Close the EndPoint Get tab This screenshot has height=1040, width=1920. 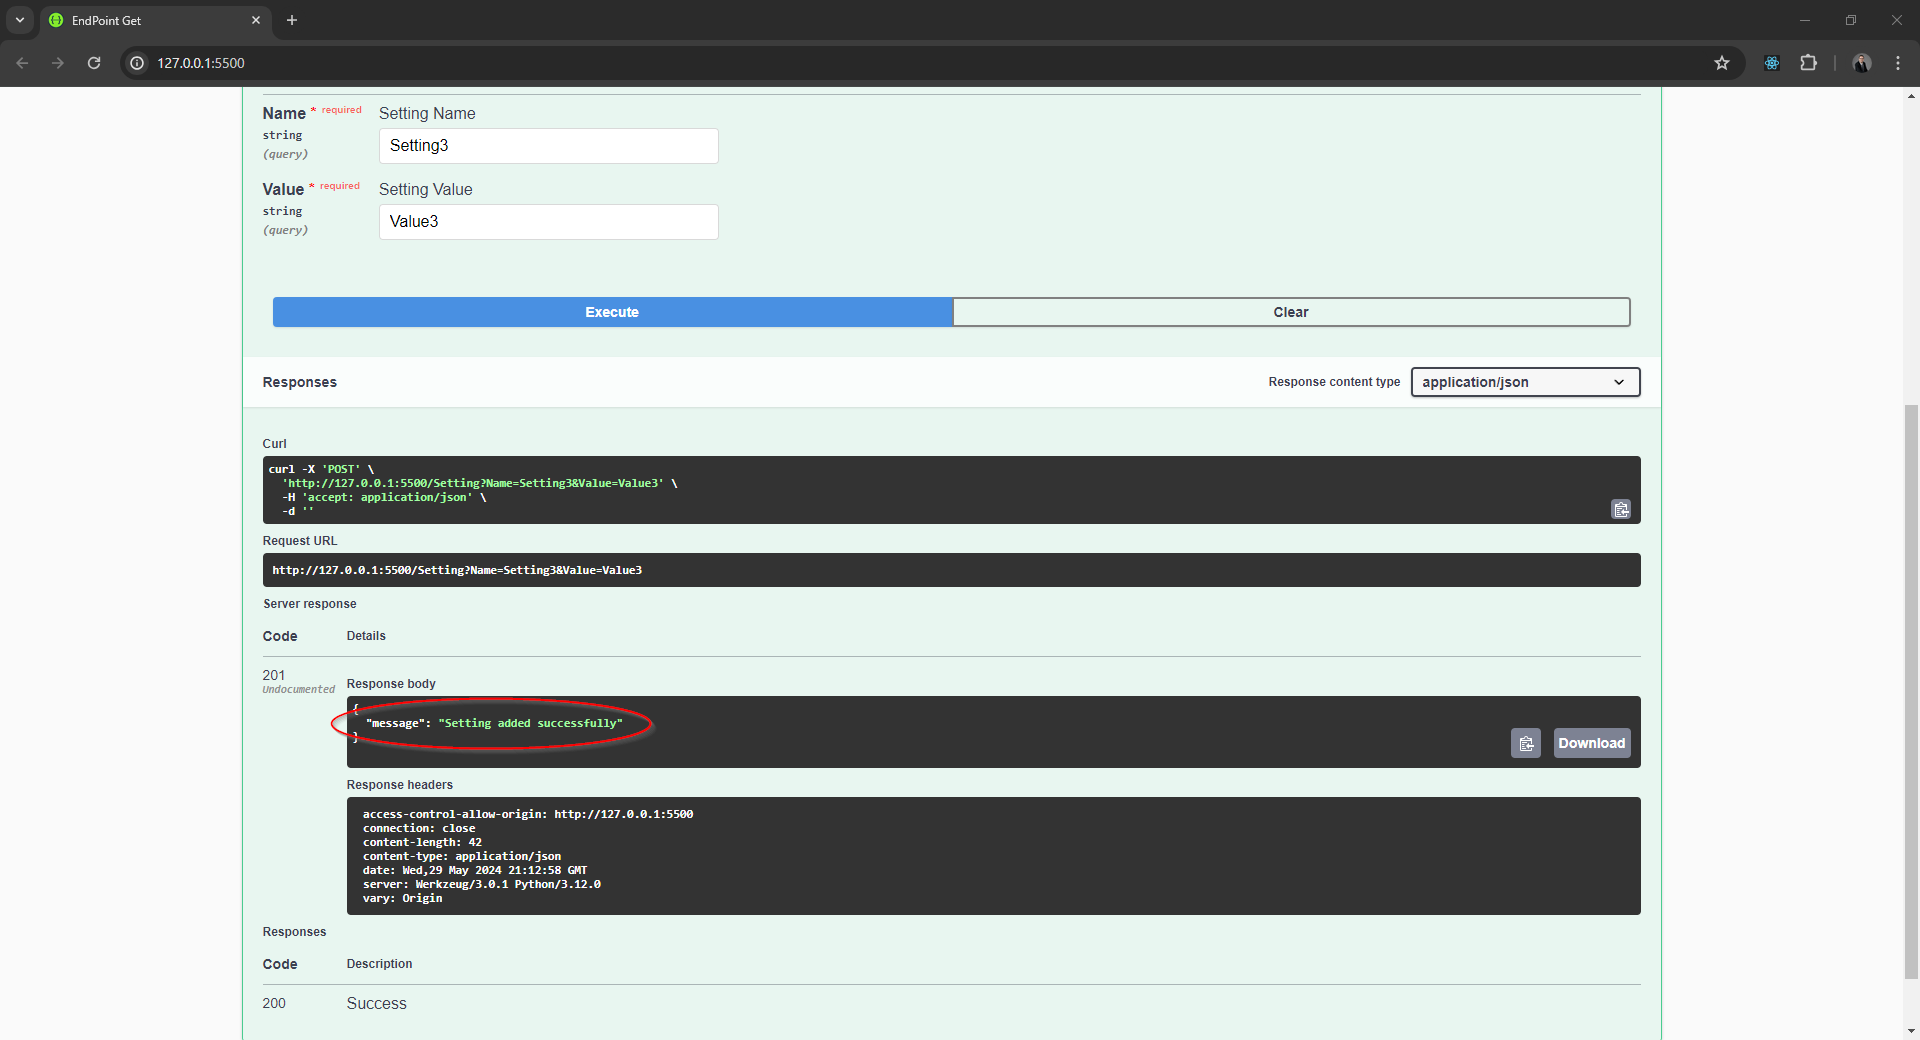click(256, 20)
